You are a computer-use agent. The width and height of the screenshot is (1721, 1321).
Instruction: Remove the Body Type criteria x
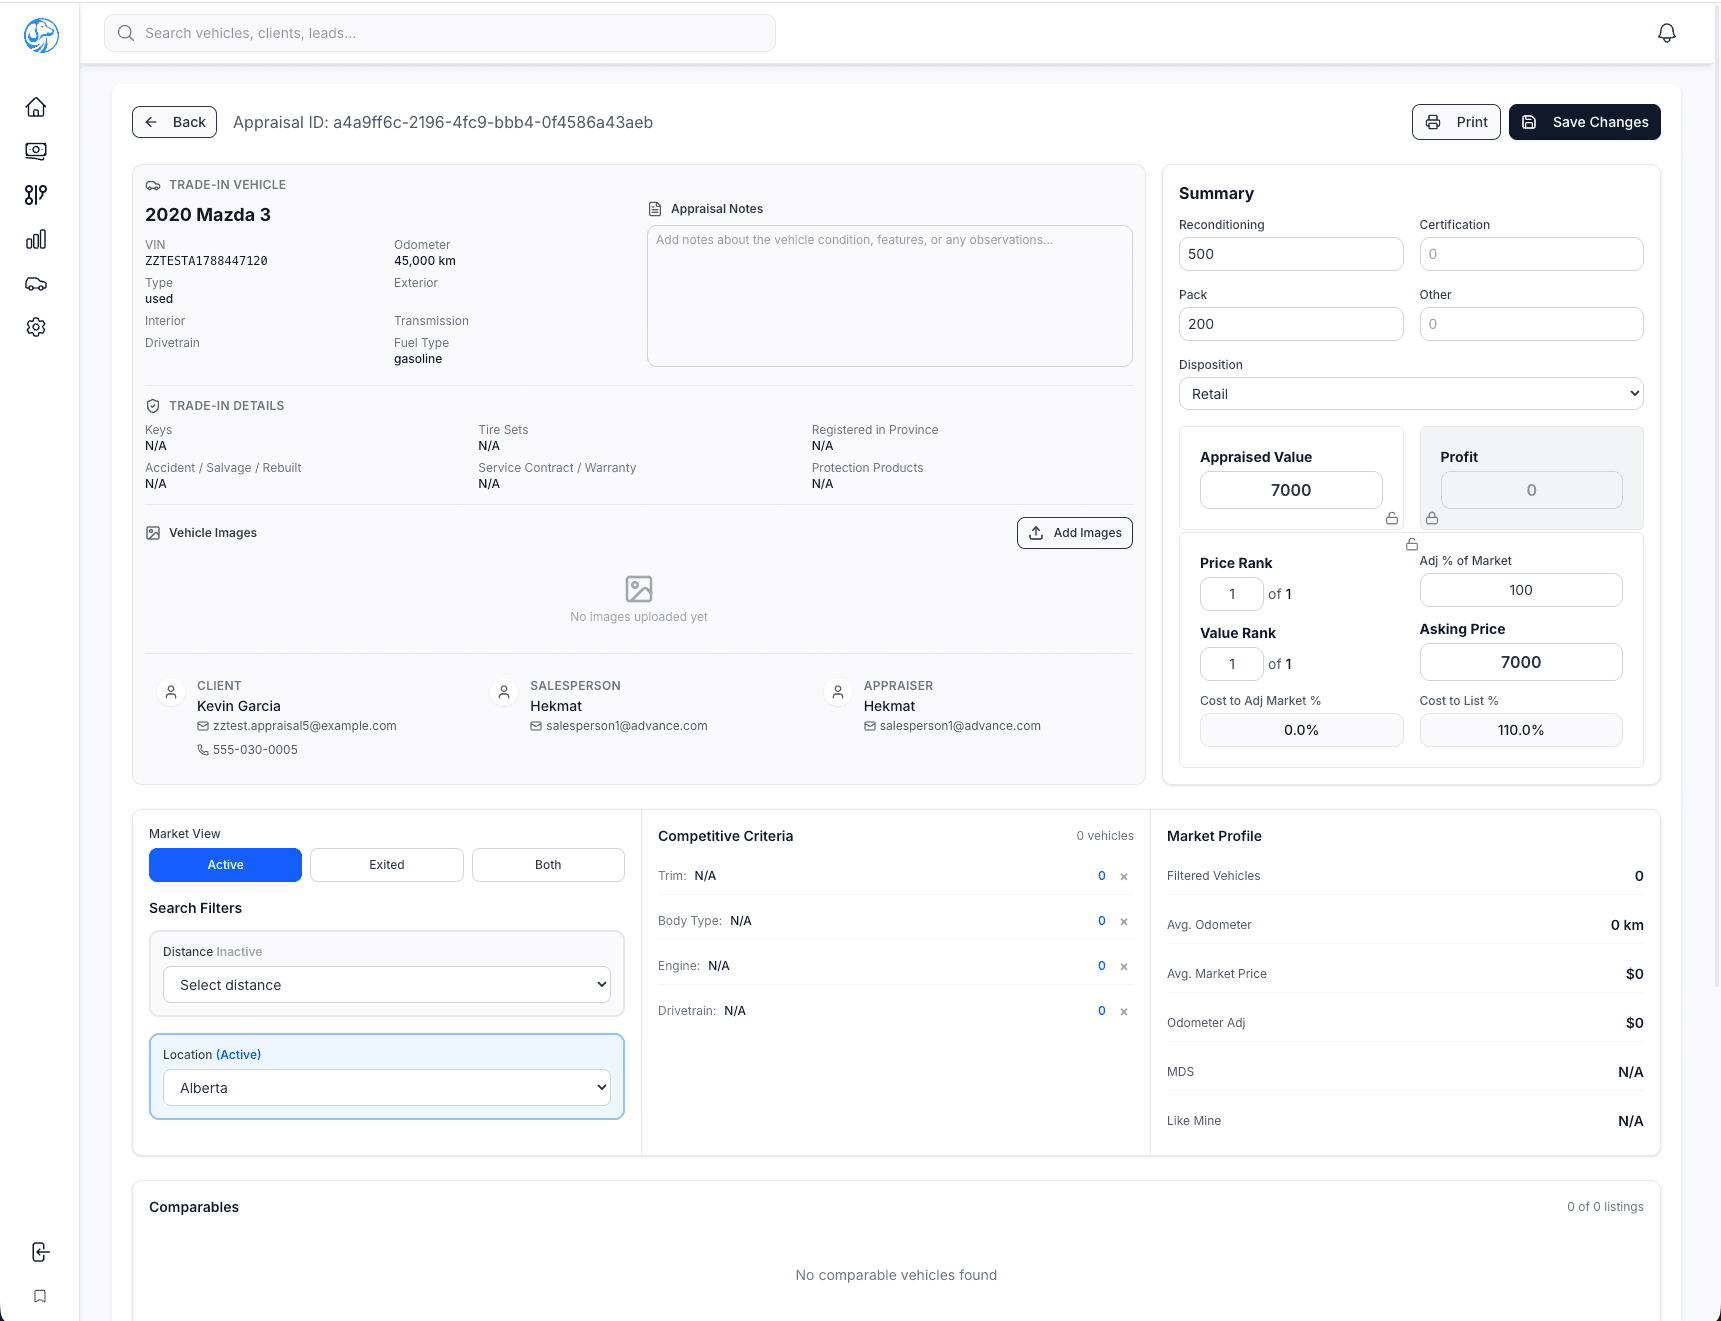pyautogui.click(x=1124, y=922)
